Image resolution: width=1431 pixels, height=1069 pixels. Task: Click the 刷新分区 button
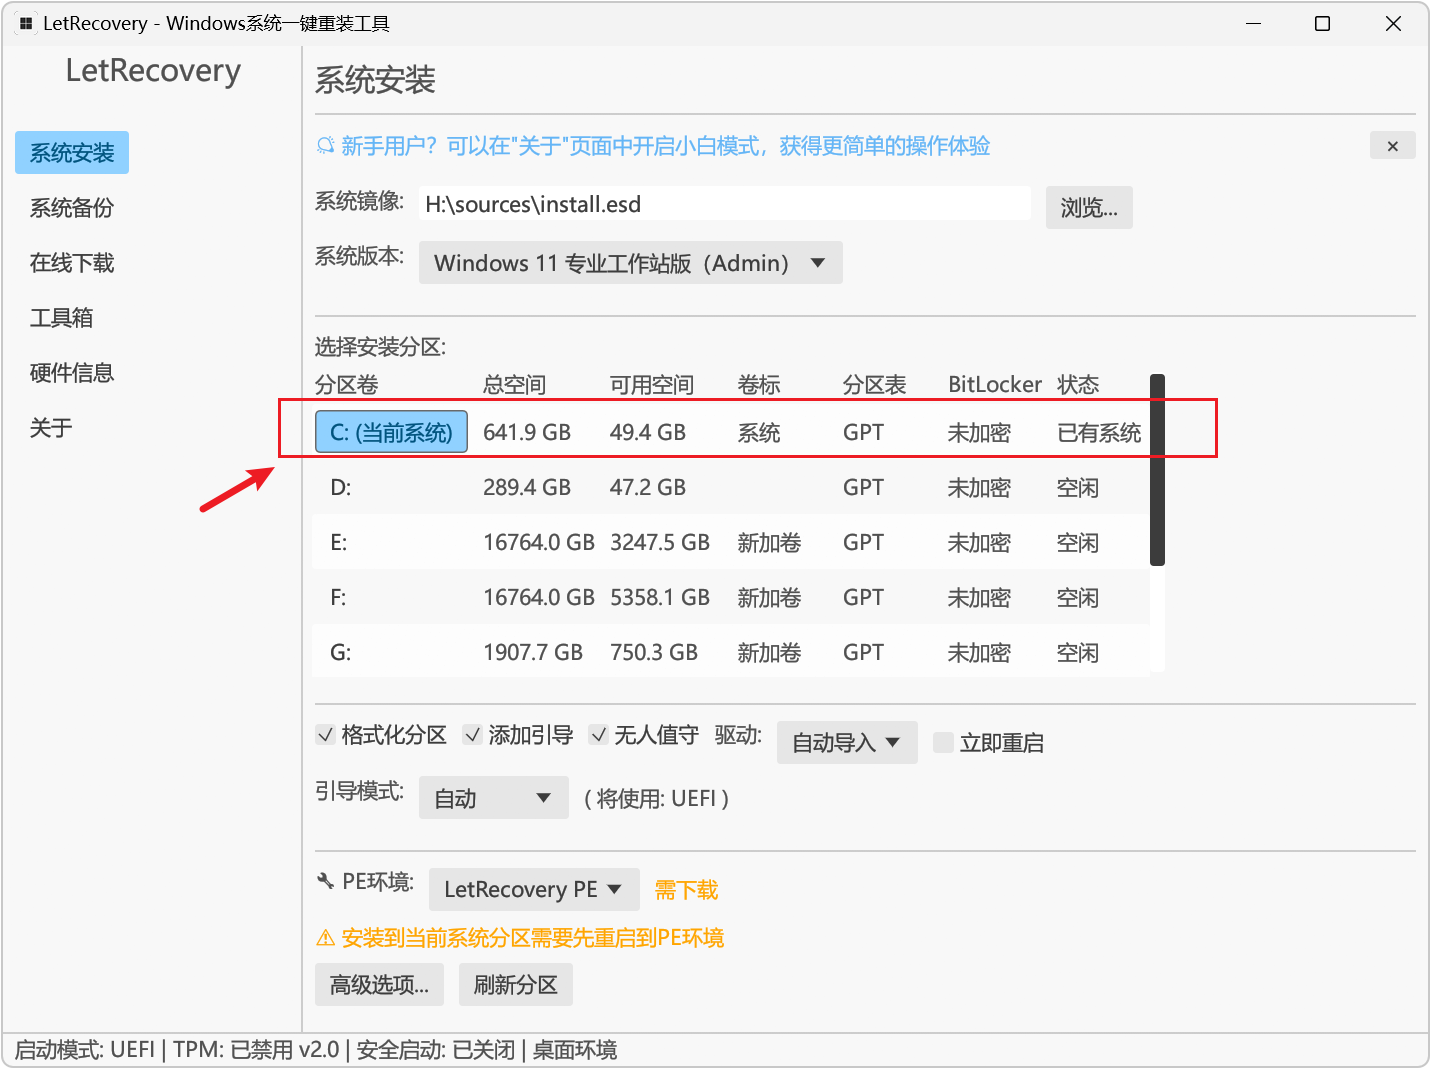(x=516, y=985)
